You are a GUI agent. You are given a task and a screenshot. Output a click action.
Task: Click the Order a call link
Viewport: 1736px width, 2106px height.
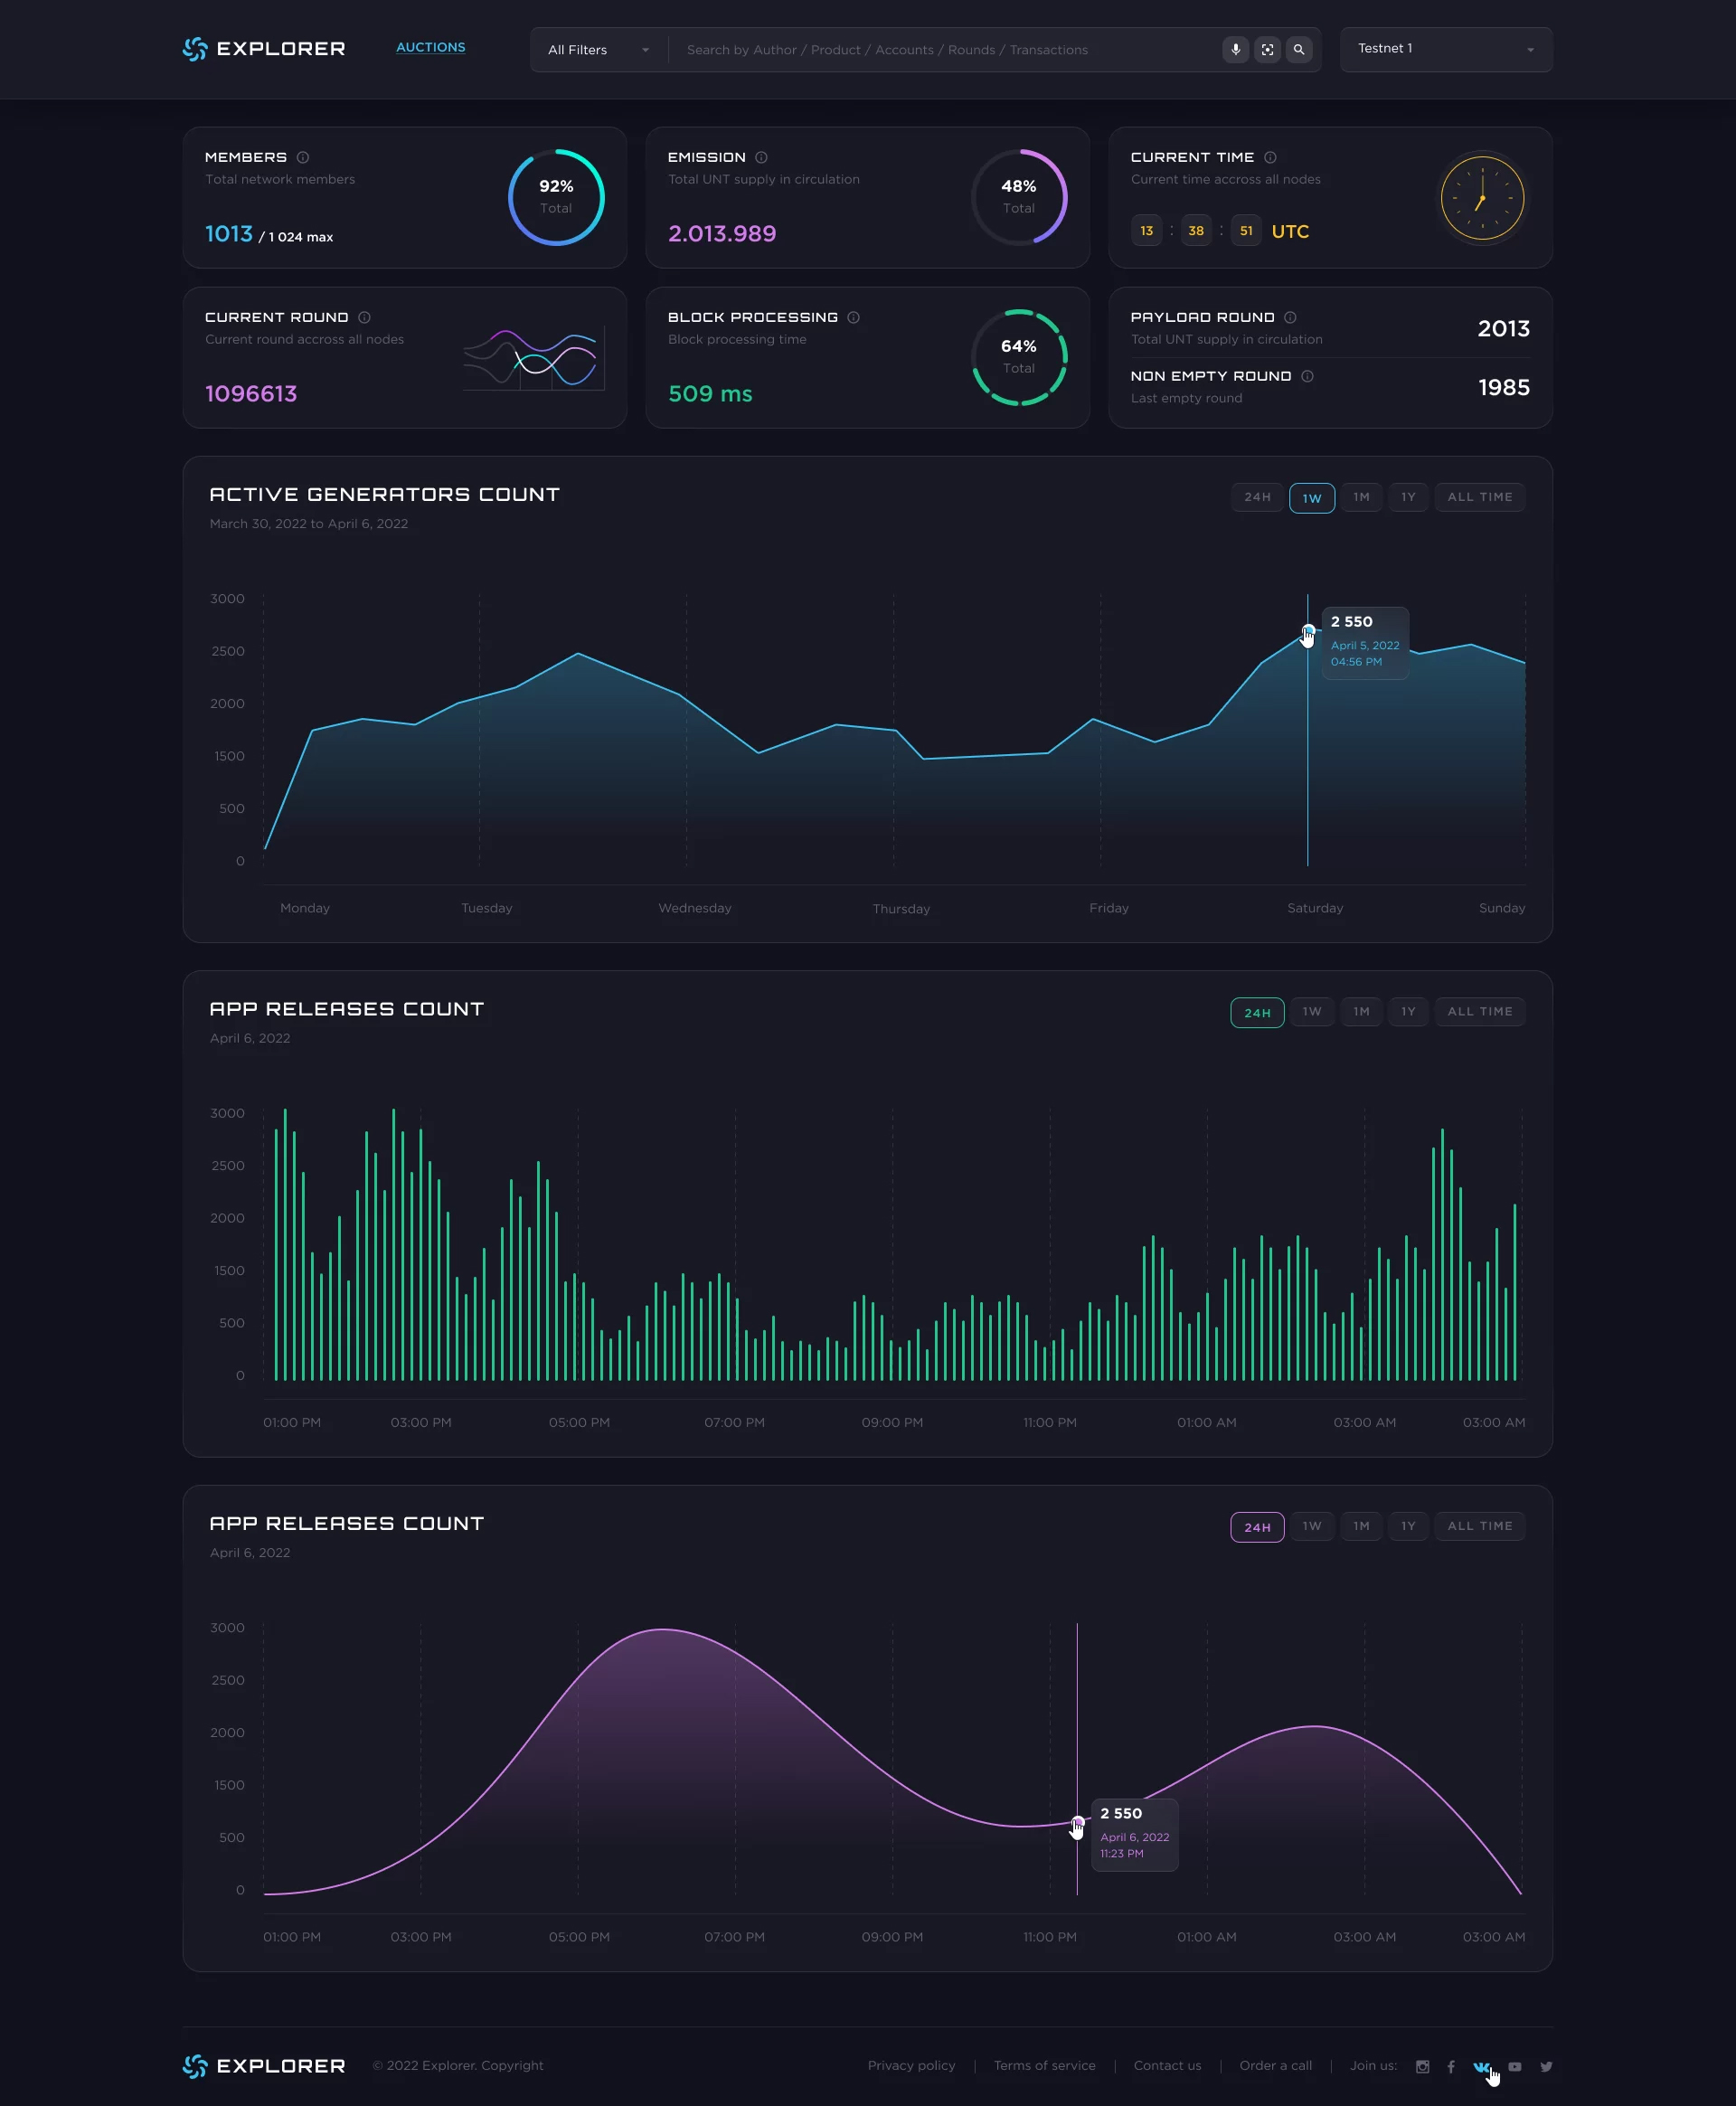[x=1275, y=2065]
